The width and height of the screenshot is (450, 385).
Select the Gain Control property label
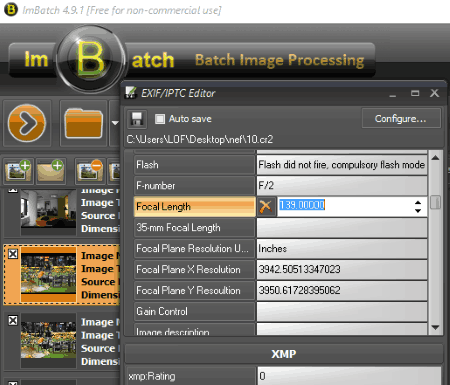[195, 311]
